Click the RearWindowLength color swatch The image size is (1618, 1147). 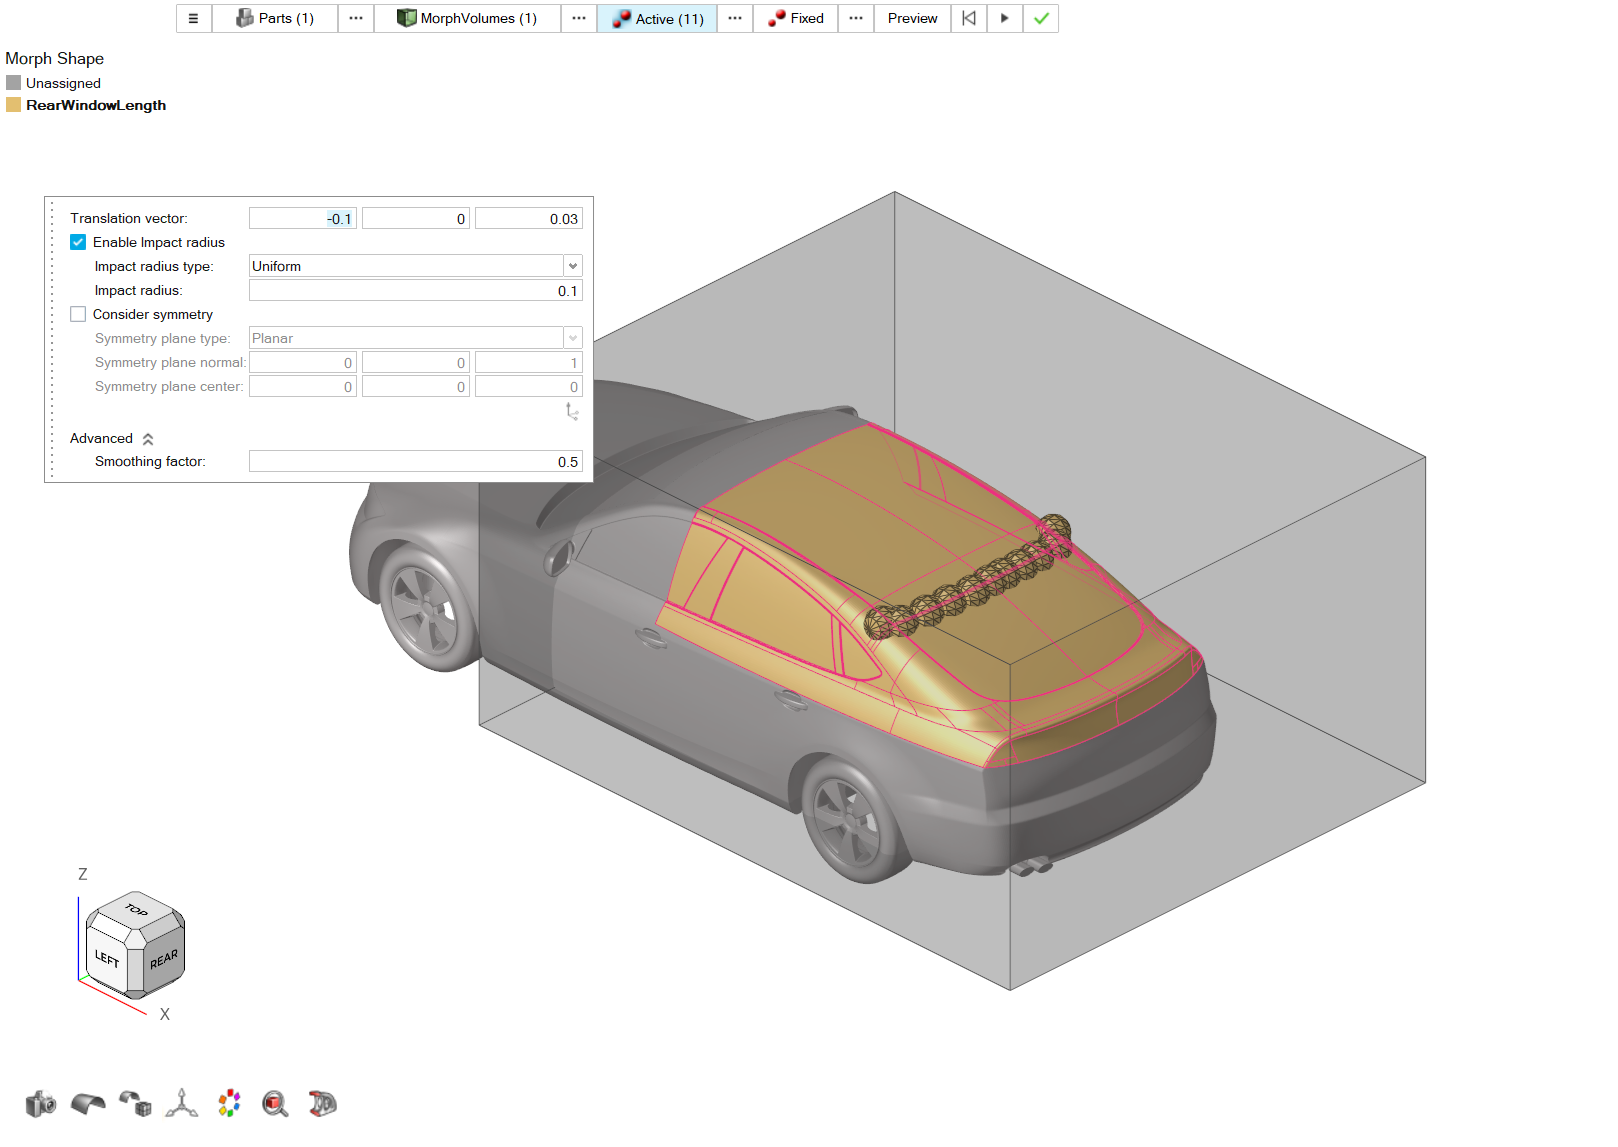click(14, 105)
